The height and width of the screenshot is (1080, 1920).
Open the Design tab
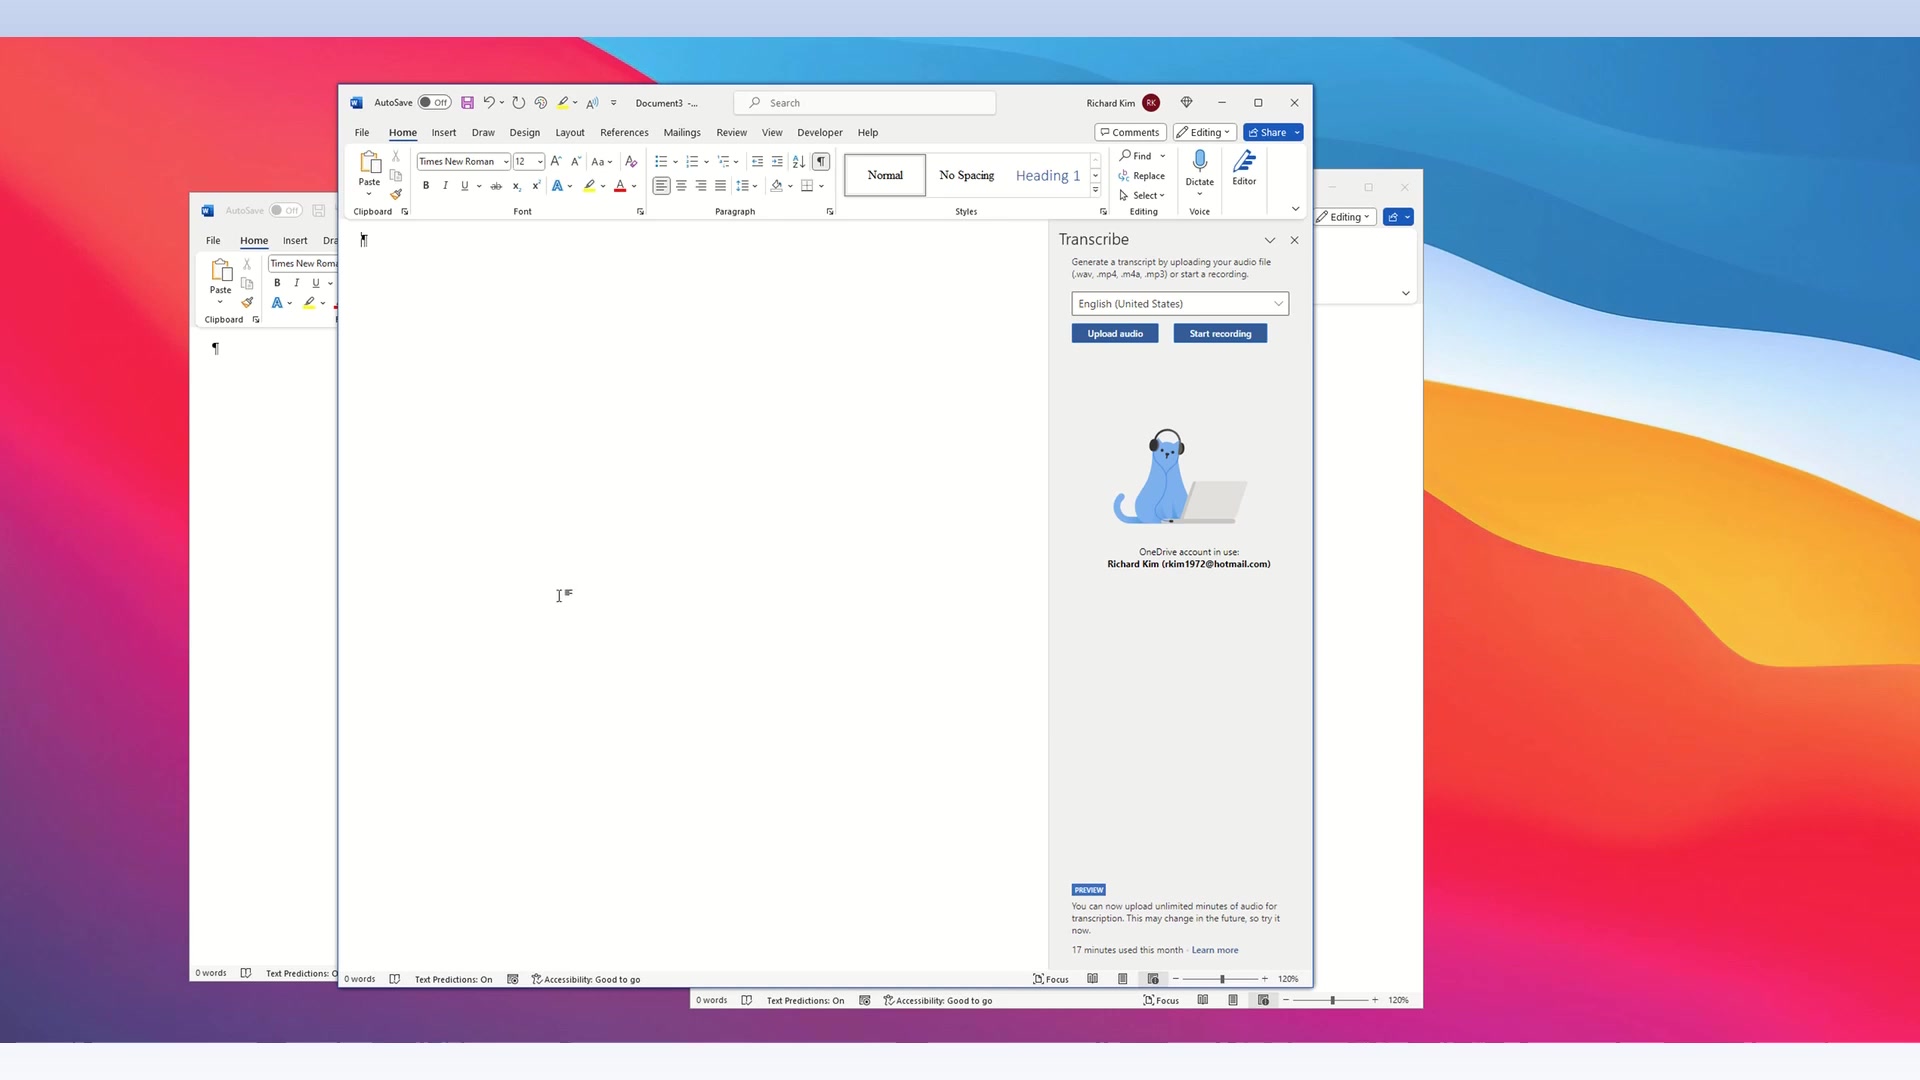coord(524,132)
